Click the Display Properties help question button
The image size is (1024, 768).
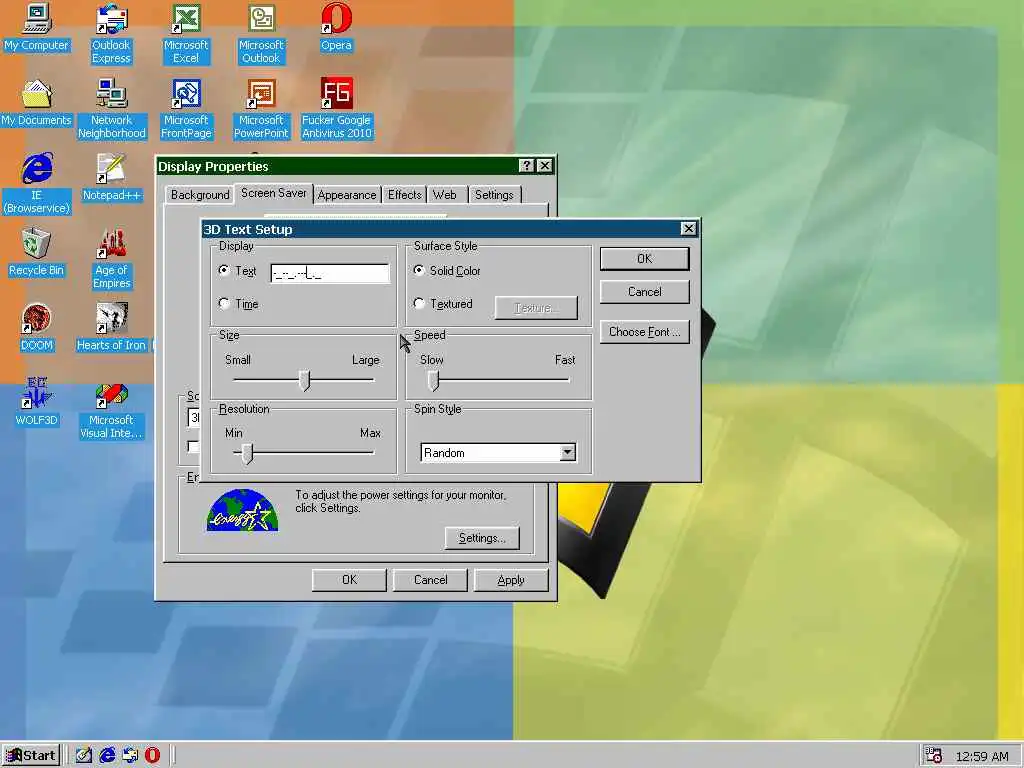pyautogui.click(x=526, y=166)
